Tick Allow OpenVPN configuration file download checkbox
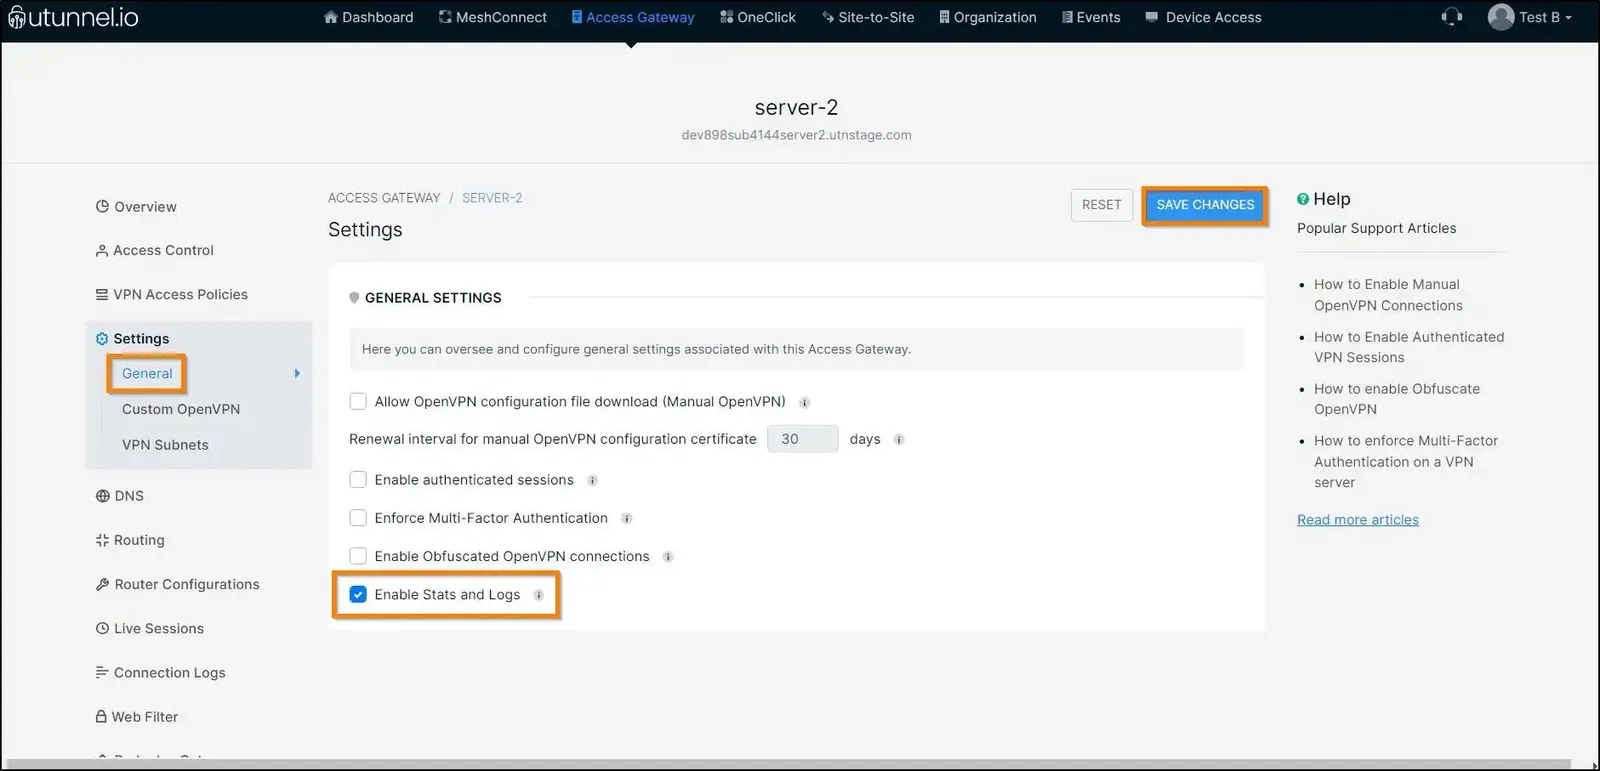 click(x=358, y=401)
